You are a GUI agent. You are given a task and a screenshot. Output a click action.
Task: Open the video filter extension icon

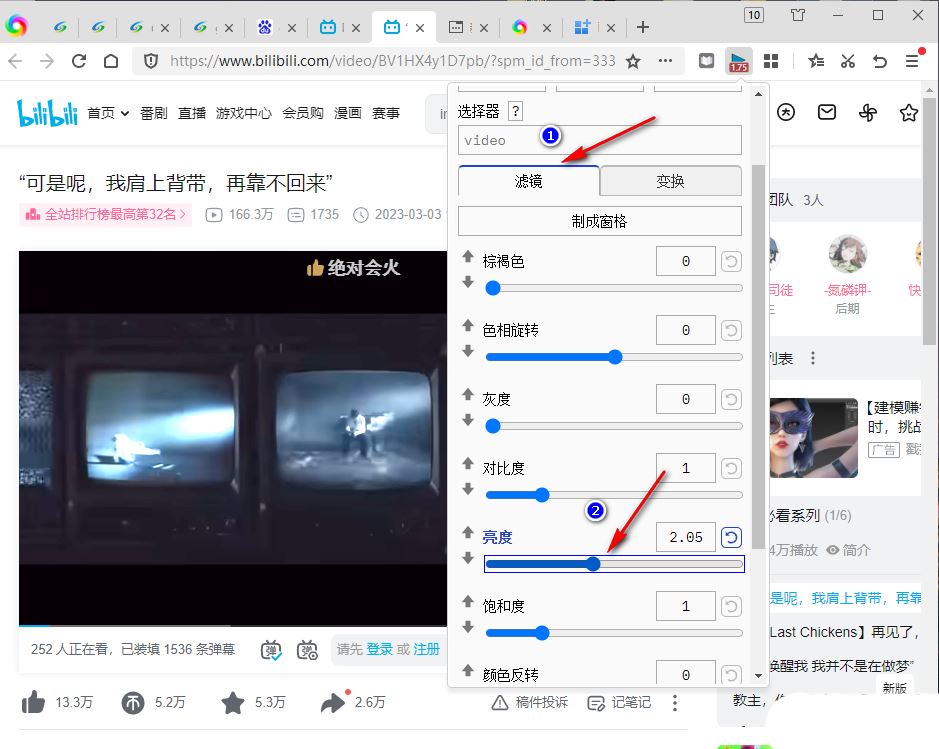[x=738, y=61]
